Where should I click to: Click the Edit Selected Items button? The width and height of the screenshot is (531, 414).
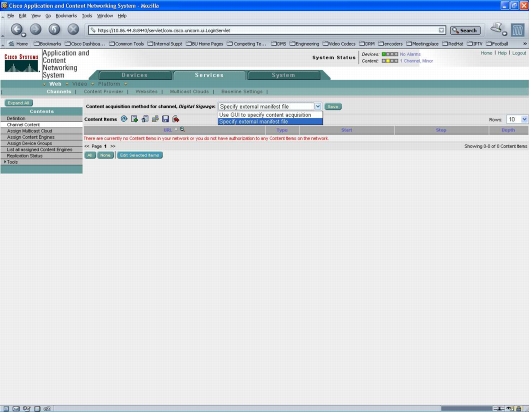(140, 155)
